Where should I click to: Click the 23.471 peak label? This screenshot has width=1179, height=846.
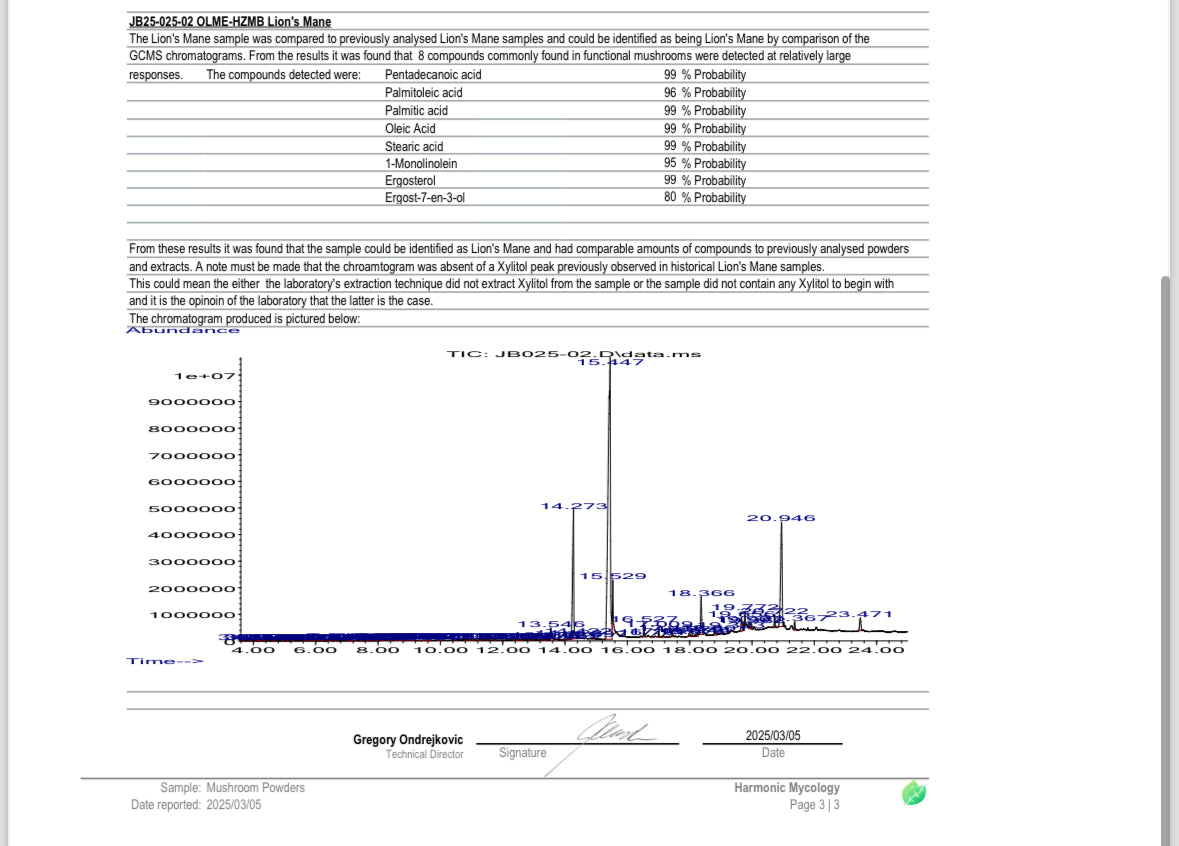pos(859,614)
